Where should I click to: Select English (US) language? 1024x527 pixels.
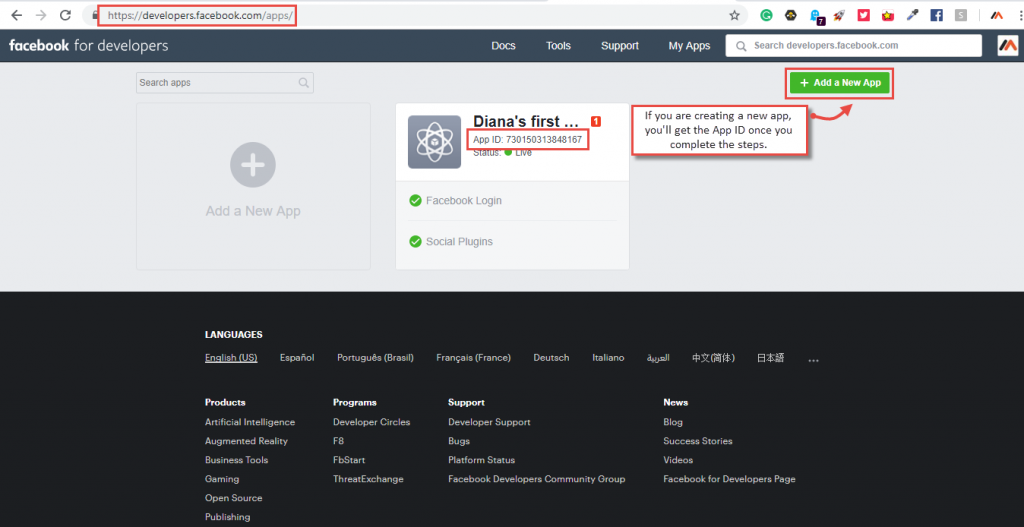[231, 358]
